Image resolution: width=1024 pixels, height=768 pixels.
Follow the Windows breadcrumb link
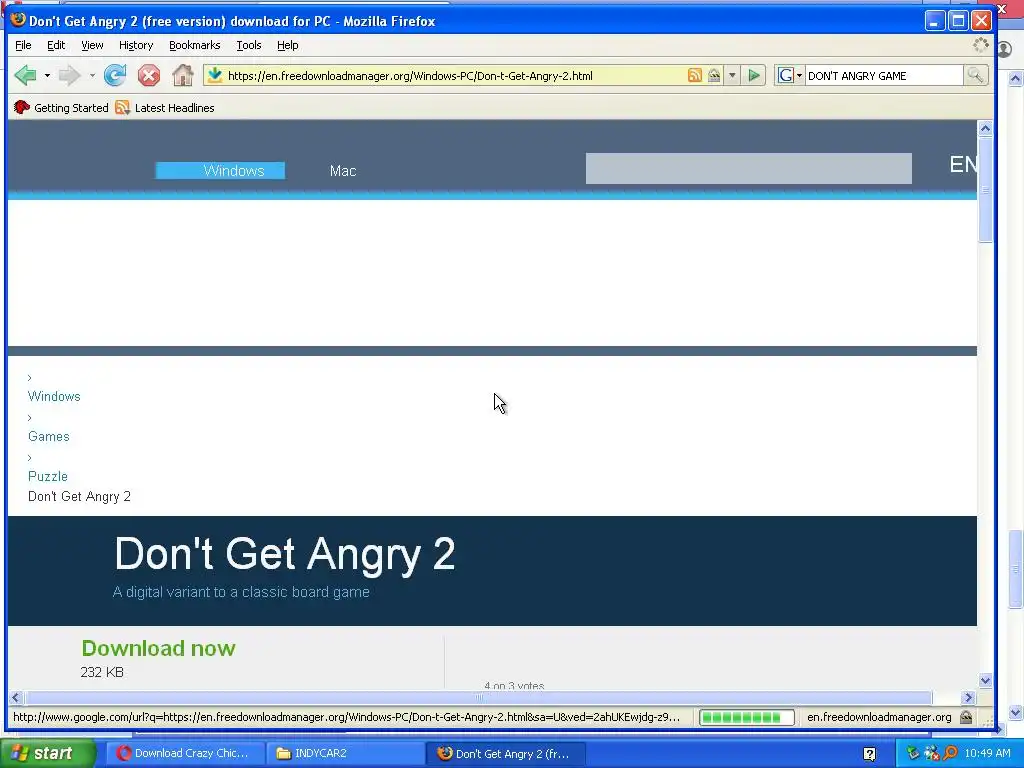pyautogui.click(x=54, y=396)
